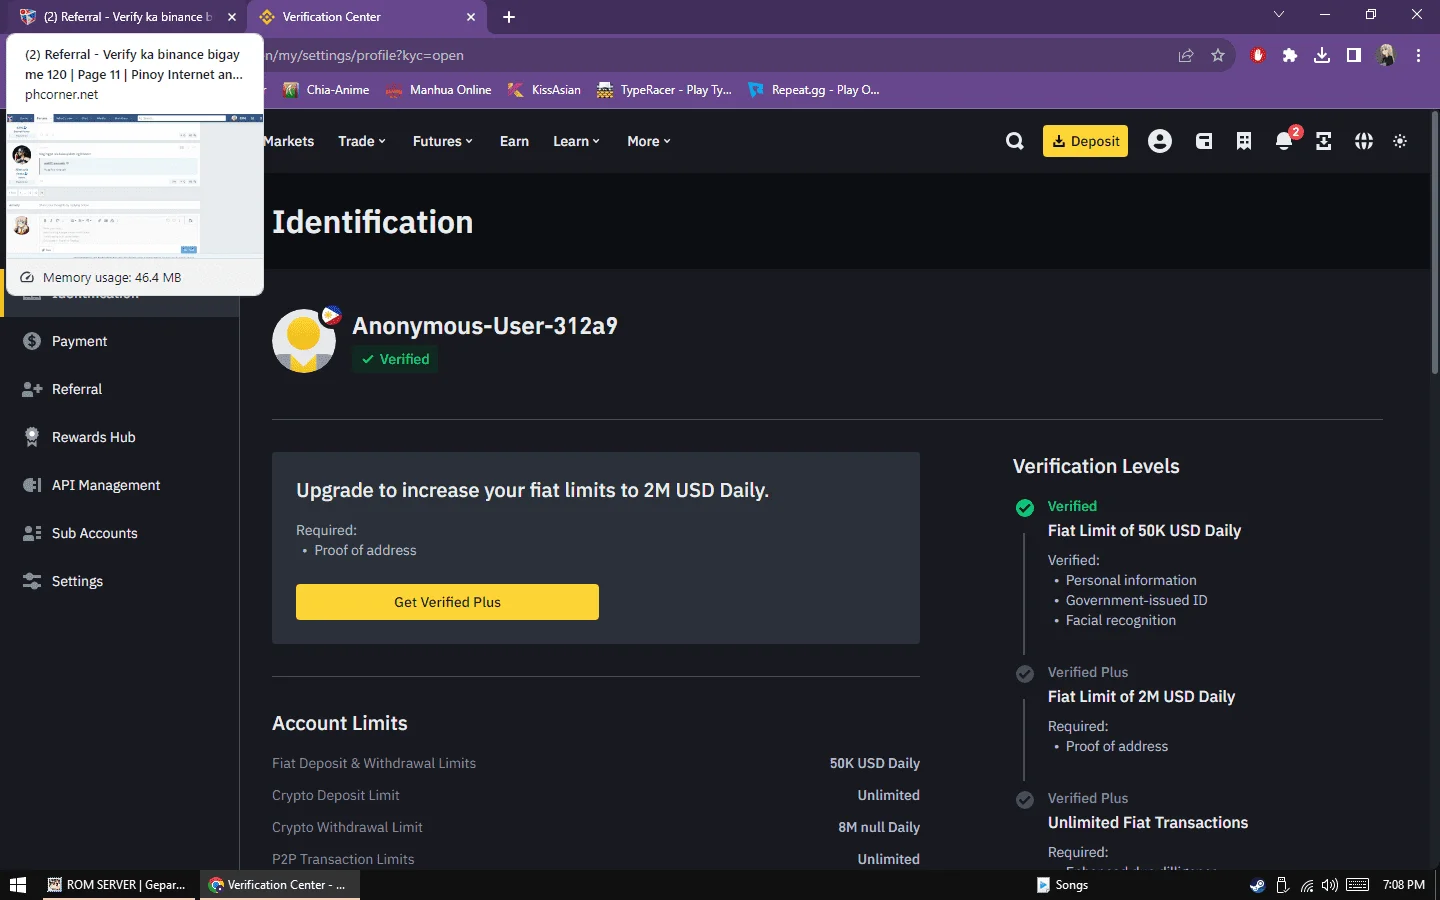Expand the Trade dropdown menu

(362, 141)
